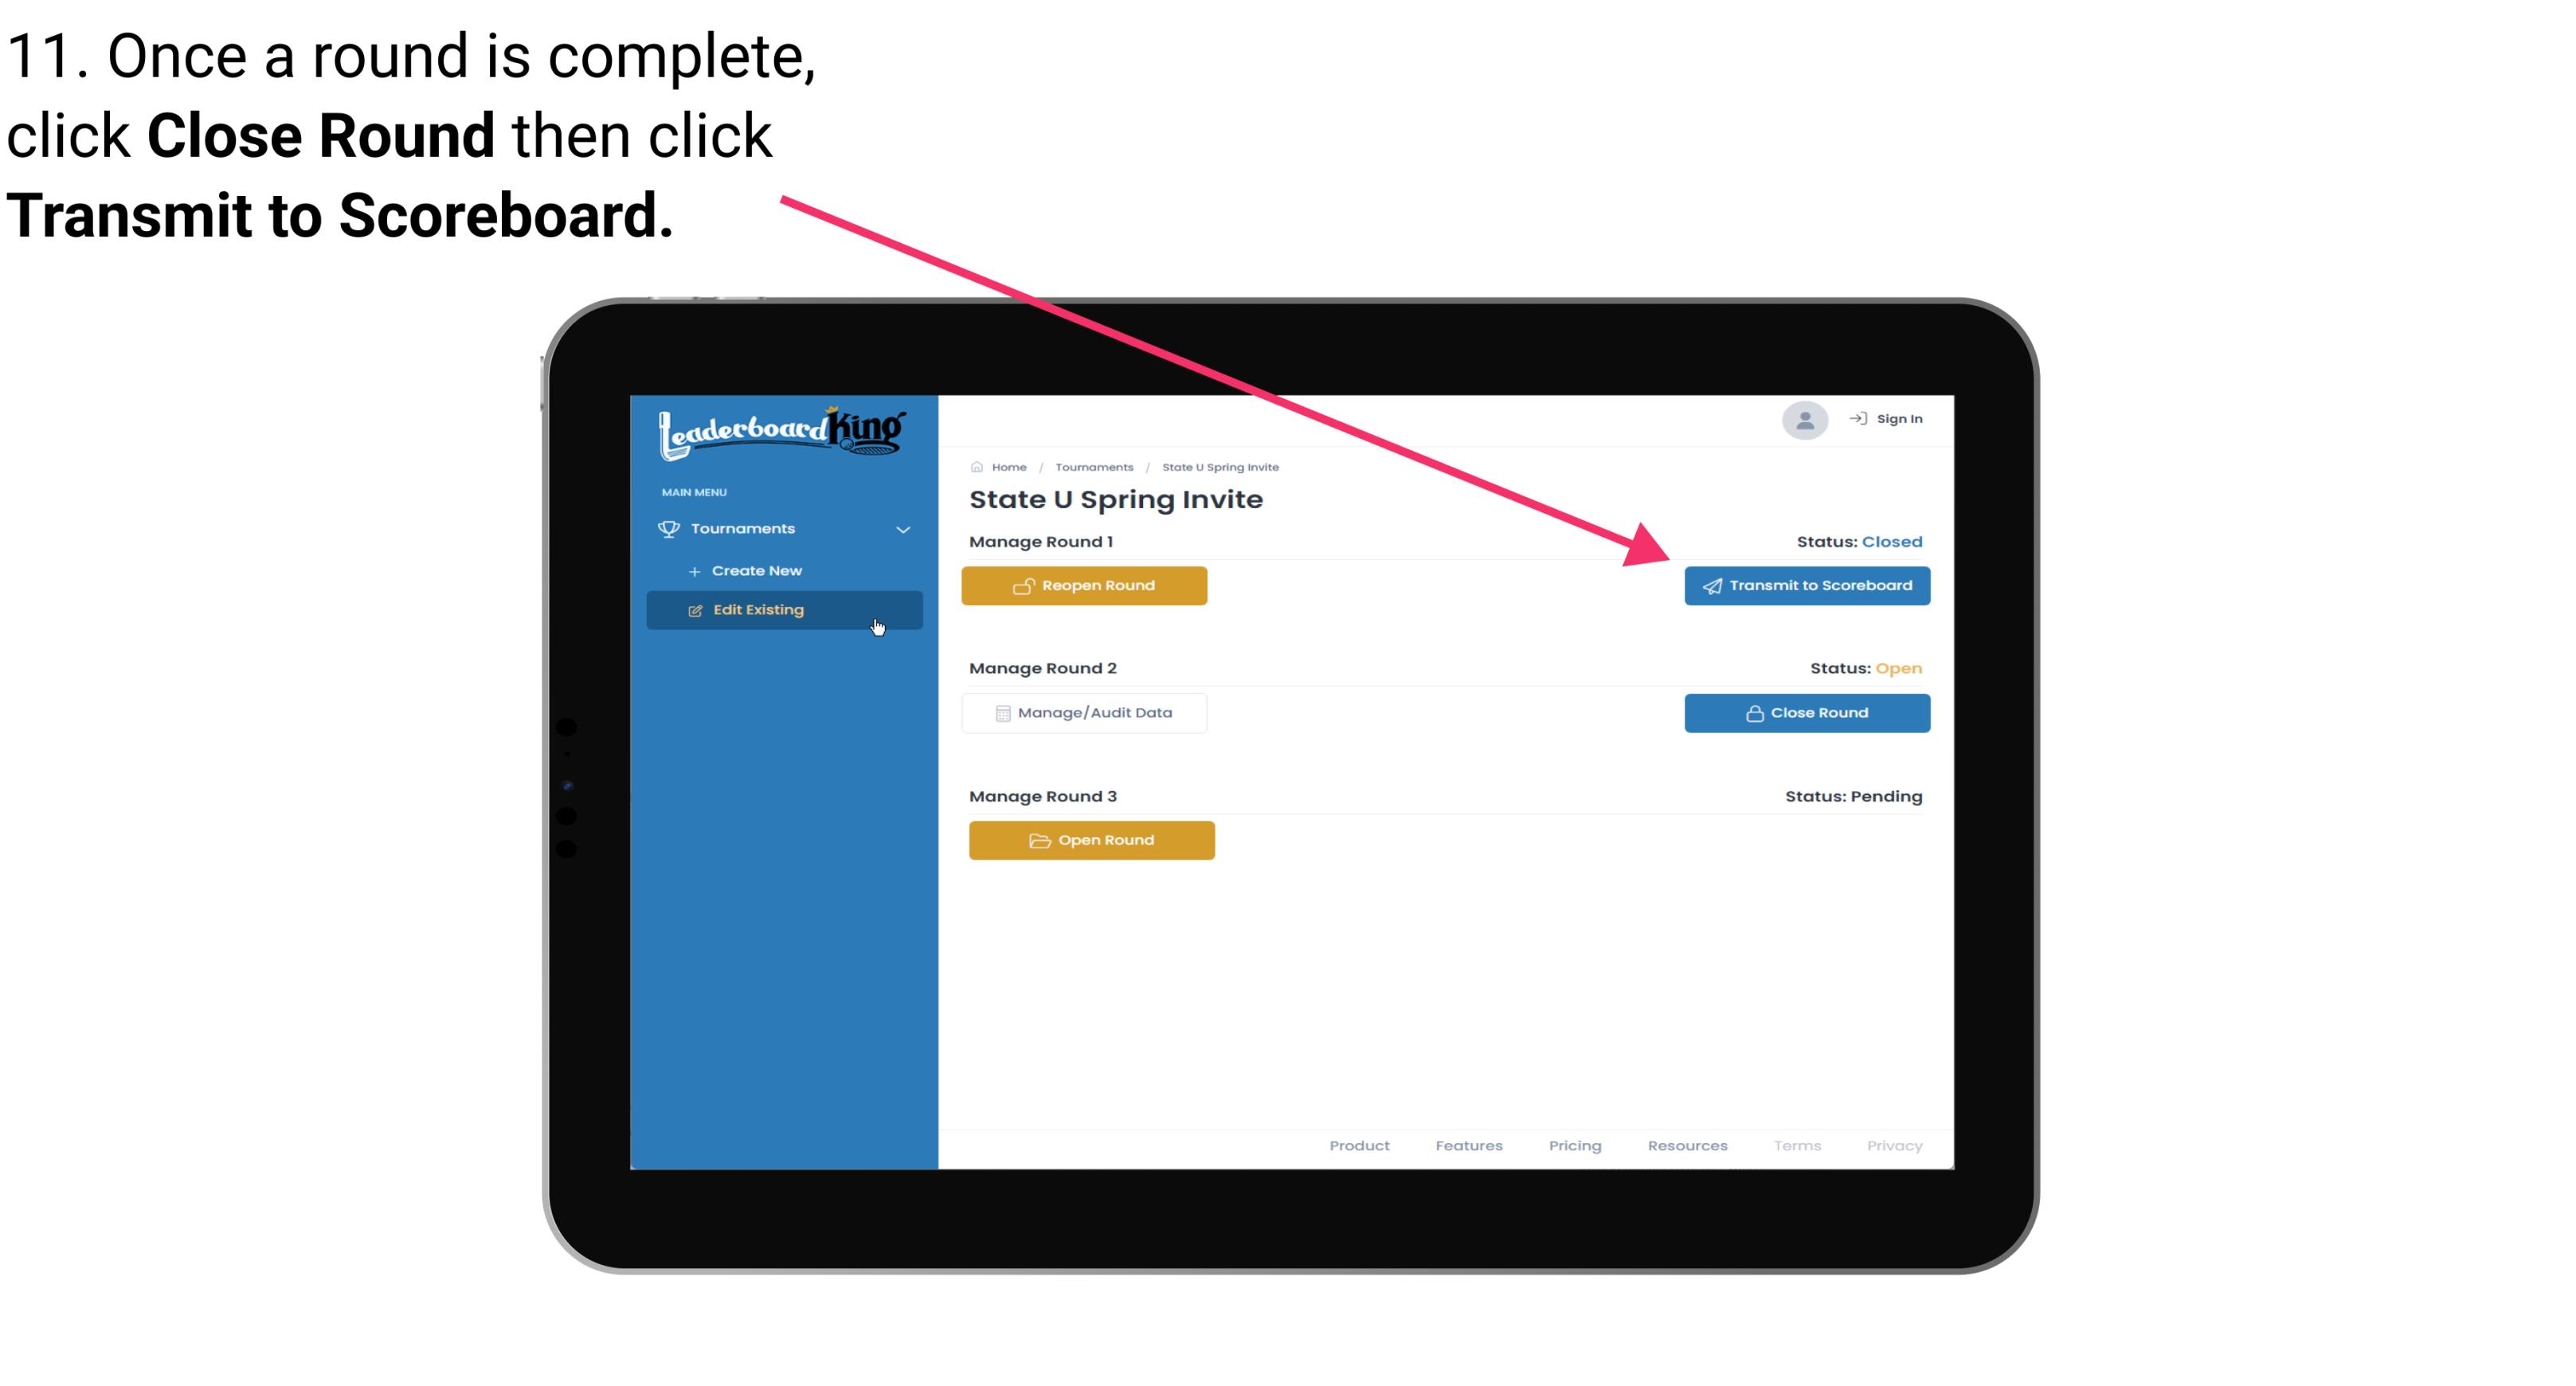The image size is (2576, 1386).
Task: Click the Resources footer link
Action: 1687,1145
